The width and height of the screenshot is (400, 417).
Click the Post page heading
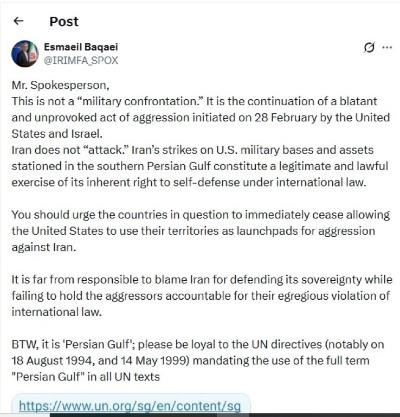pos(64,22)
